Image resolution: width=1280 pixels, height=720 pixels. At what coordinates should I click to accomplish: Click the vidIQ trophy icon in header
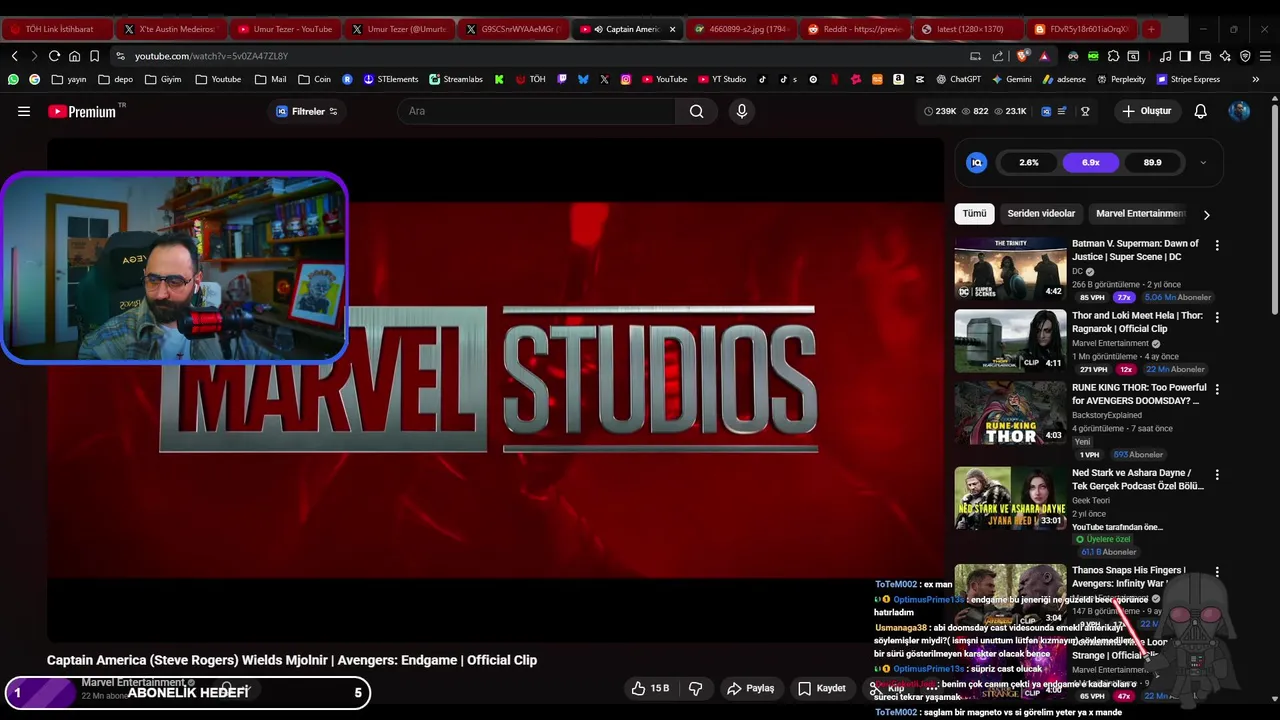tap(1085, 111)
